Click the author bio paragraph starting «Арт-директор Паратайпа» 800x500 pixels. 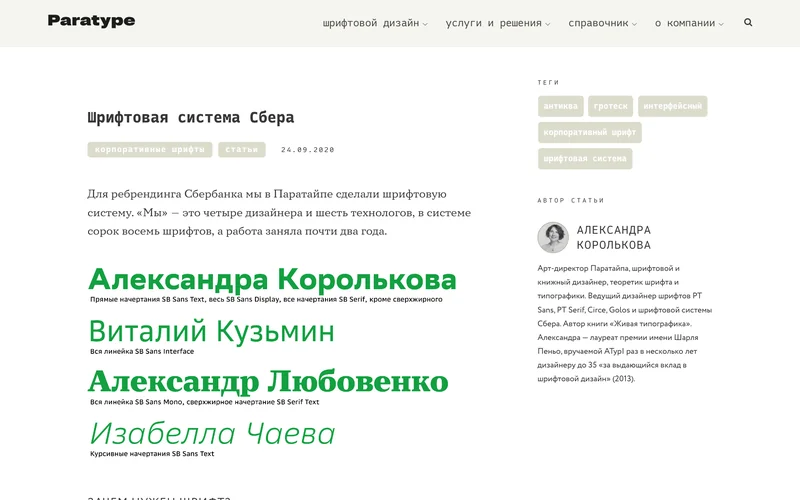point(624,323)
